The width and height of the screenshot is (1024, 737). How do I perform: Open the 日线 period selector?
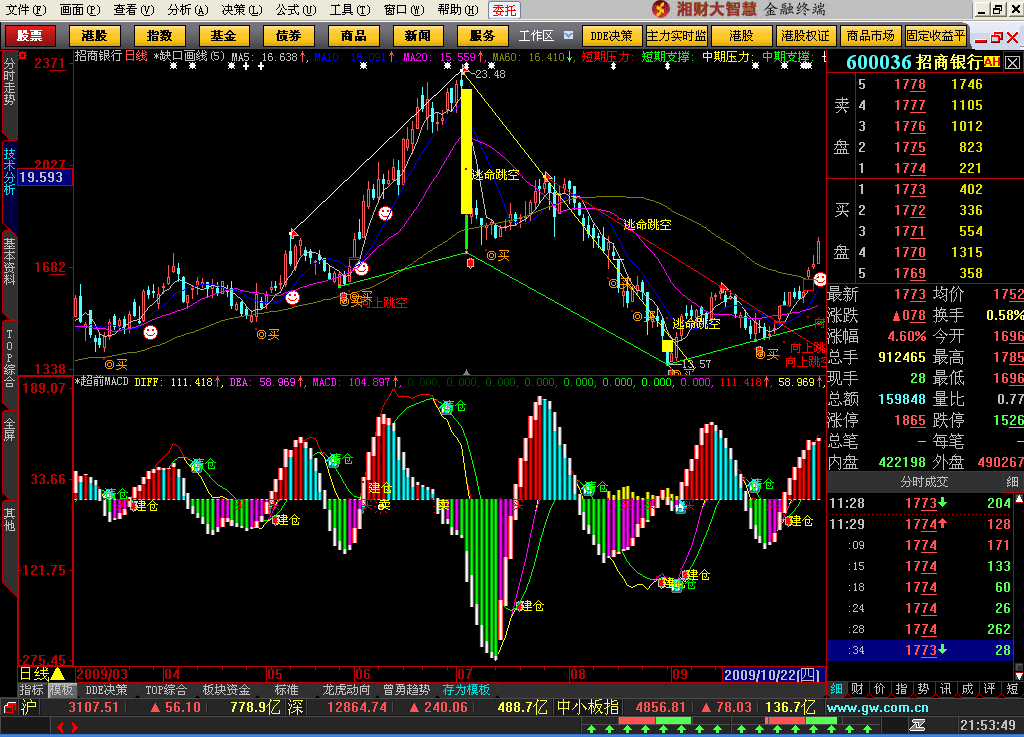42,674
